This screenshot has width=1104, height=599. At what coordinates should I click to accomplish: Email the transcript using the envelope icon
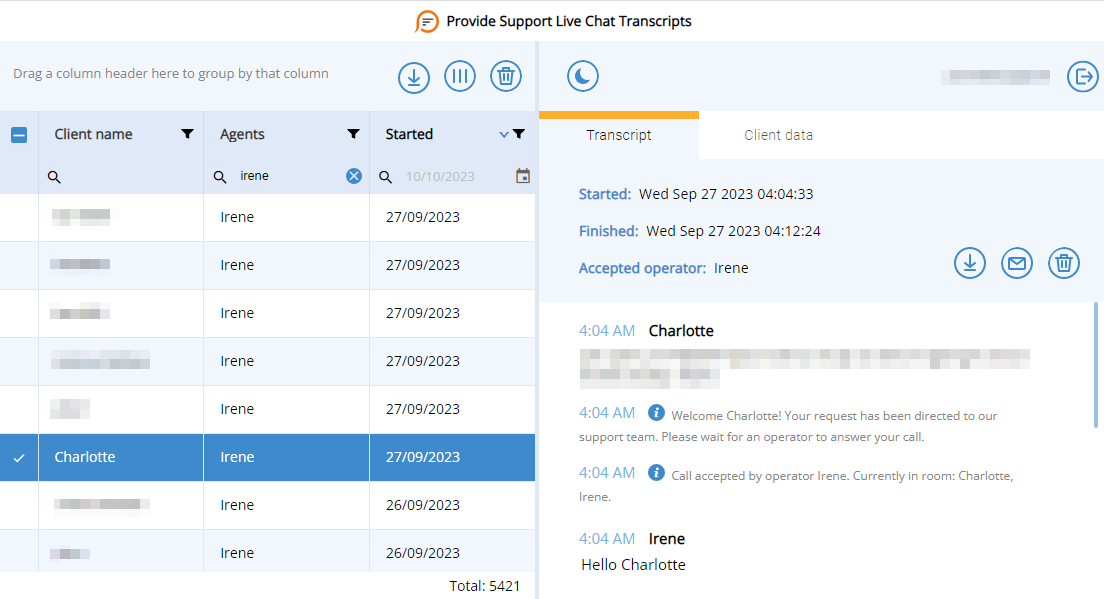[1017, 263]
